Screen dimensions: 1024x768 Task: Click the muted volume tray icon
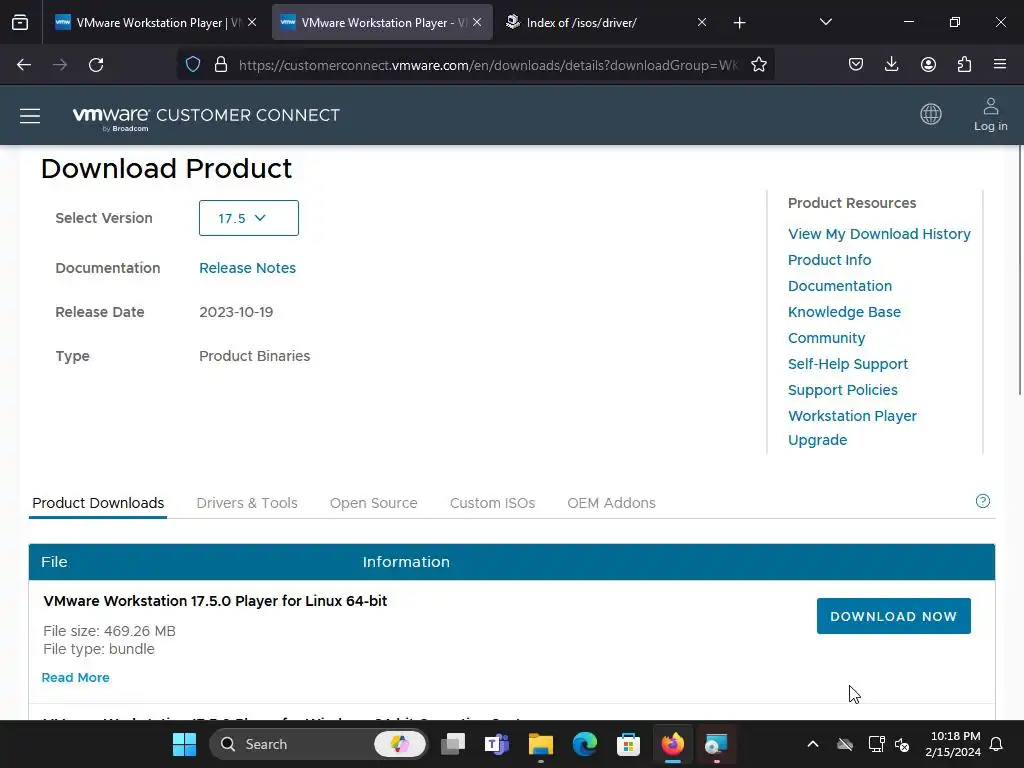(x=902, y=744)
